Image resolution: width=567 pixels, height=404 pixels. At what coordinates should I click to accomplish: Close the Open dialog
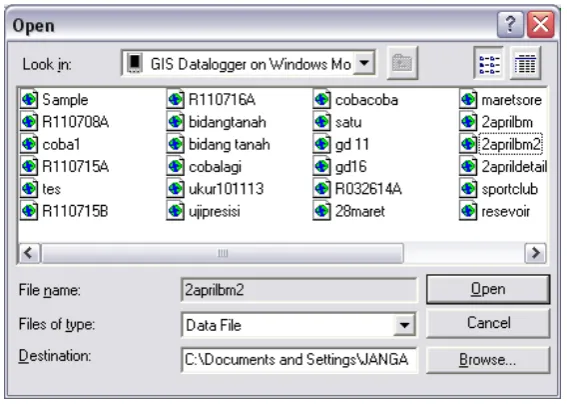pyautogui.click(x=541, y=25)
